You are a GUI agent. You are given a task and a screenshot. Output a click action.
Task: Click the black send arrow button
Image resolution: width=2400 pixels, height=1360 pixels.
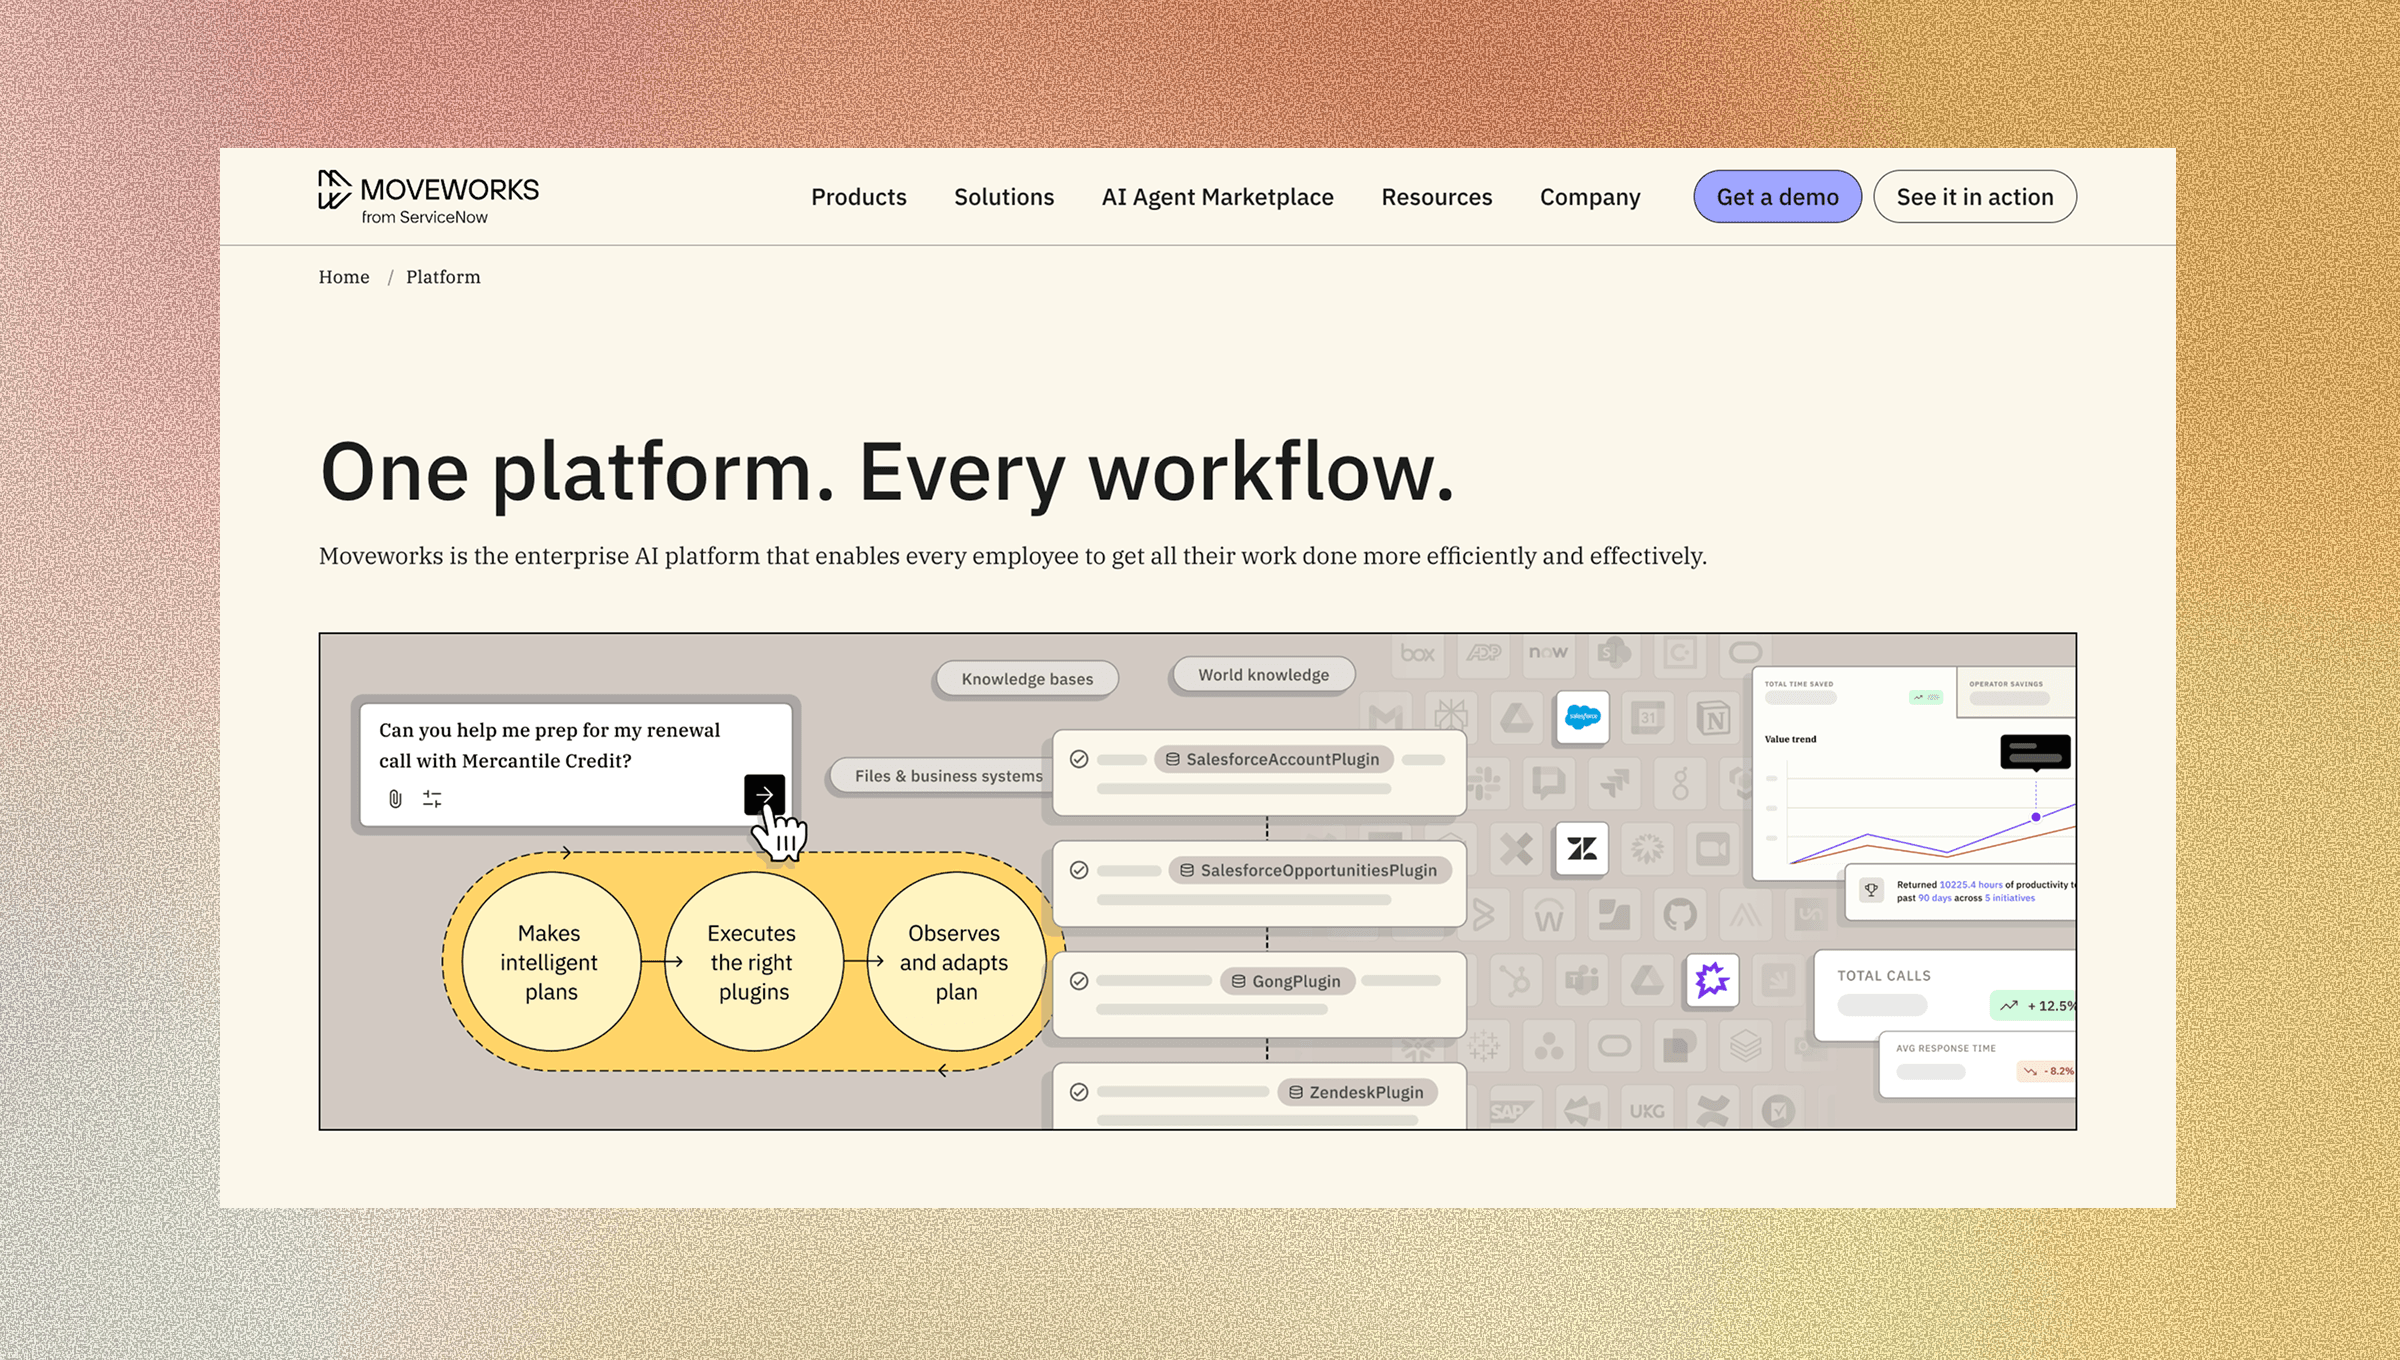coord(764,795)
